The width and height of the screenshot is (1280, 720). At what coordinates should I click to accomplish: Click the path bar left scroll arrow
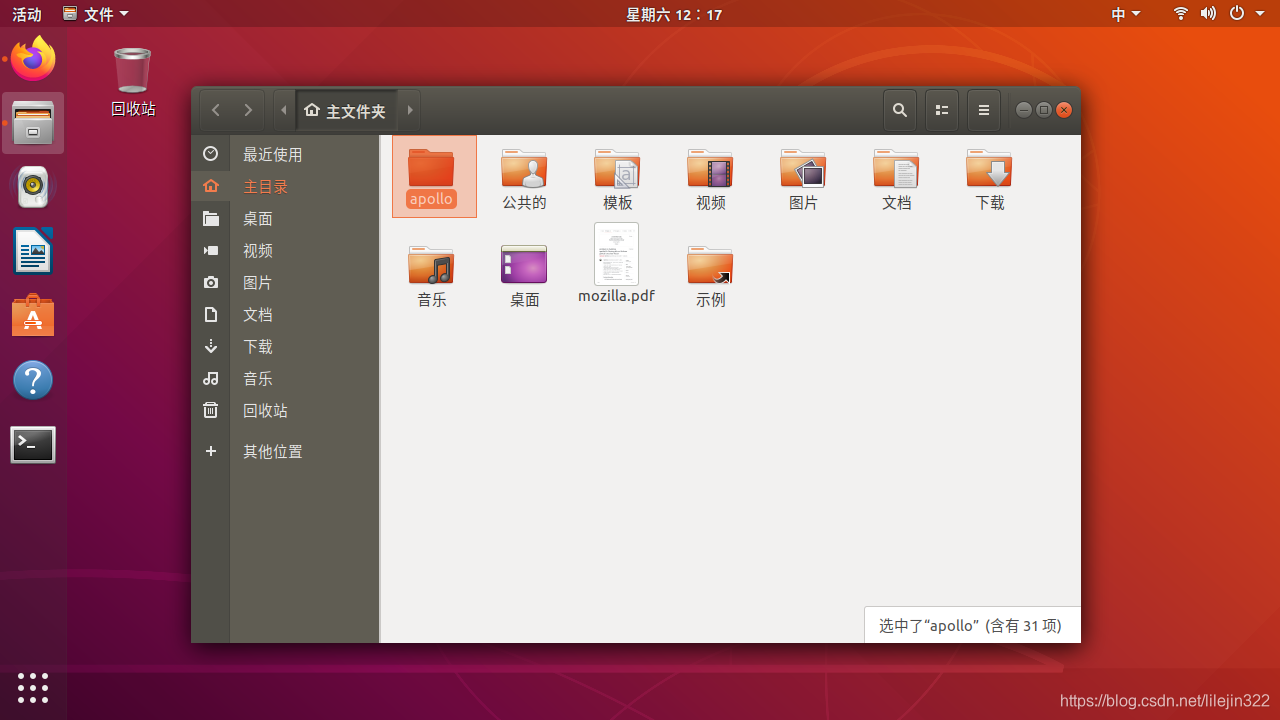284,110
